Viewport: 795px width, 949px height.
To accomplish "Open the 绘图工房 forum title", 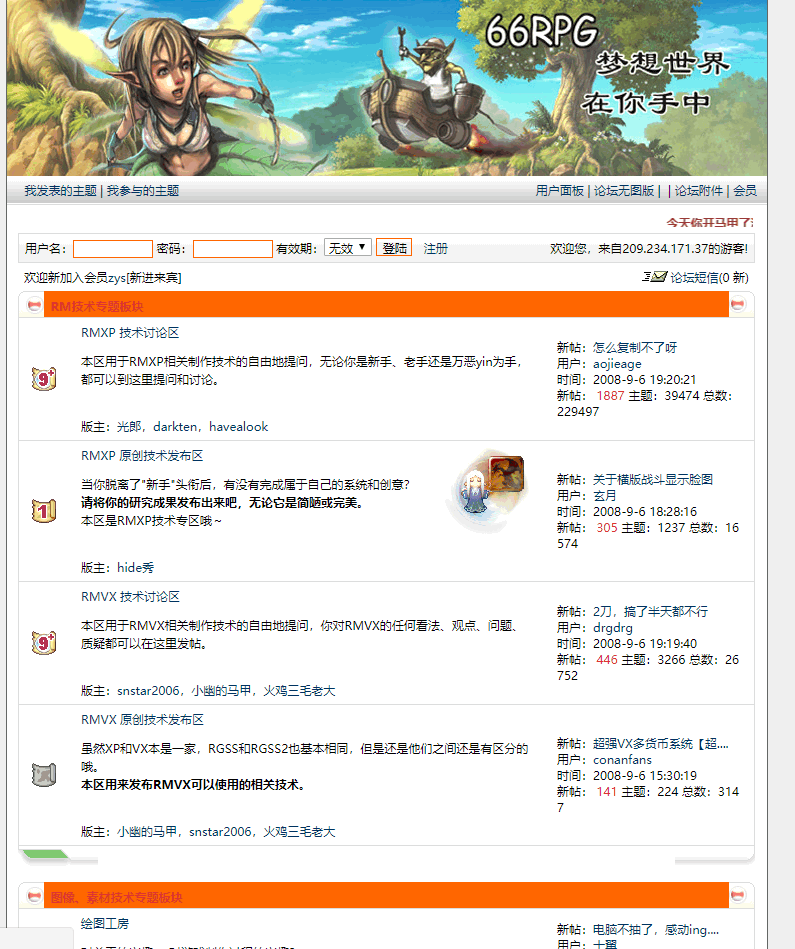I will (105, 924).
